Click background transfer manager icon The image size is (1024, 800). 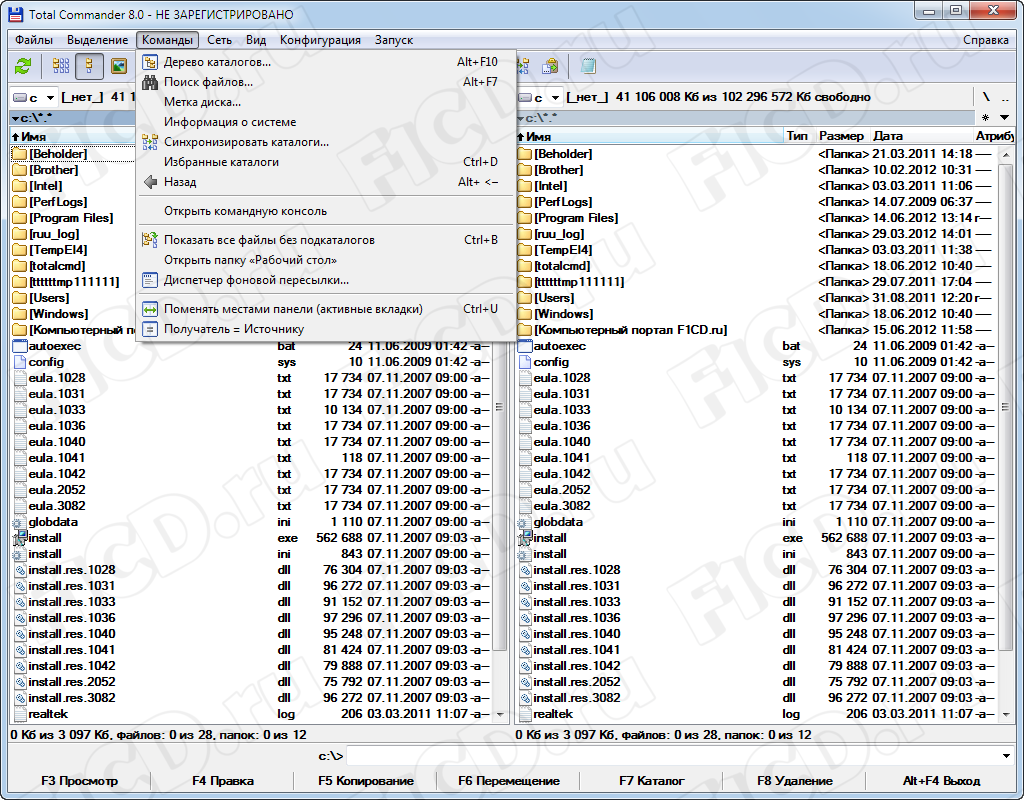tap(150, 280)
